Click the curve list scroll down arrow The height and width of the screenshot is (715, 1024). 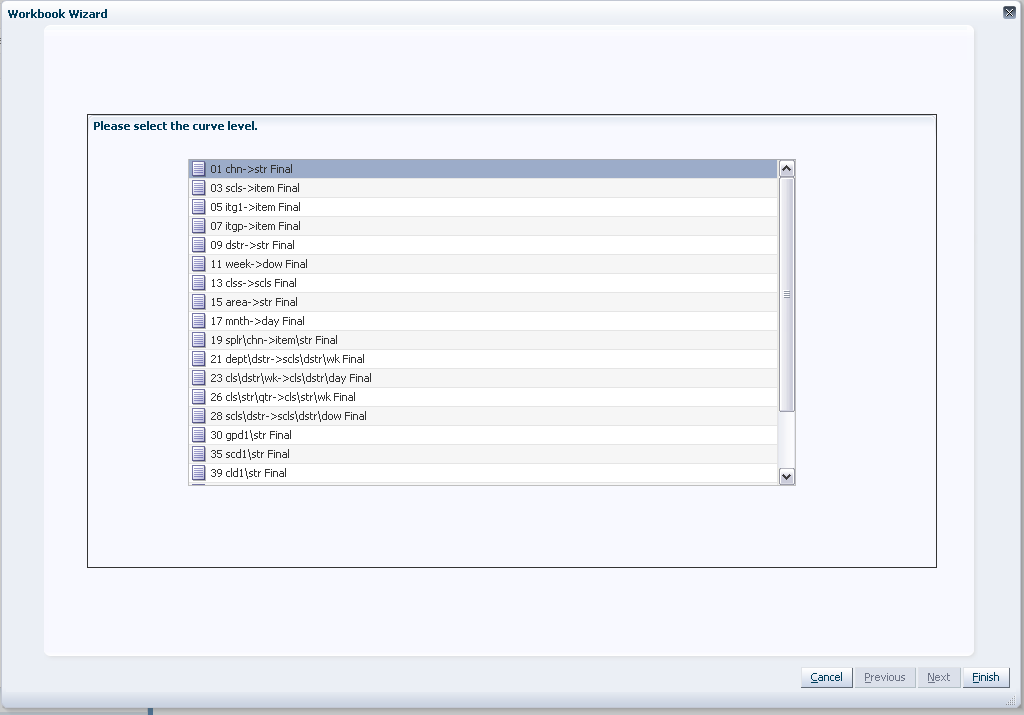[x=786, y=477]
